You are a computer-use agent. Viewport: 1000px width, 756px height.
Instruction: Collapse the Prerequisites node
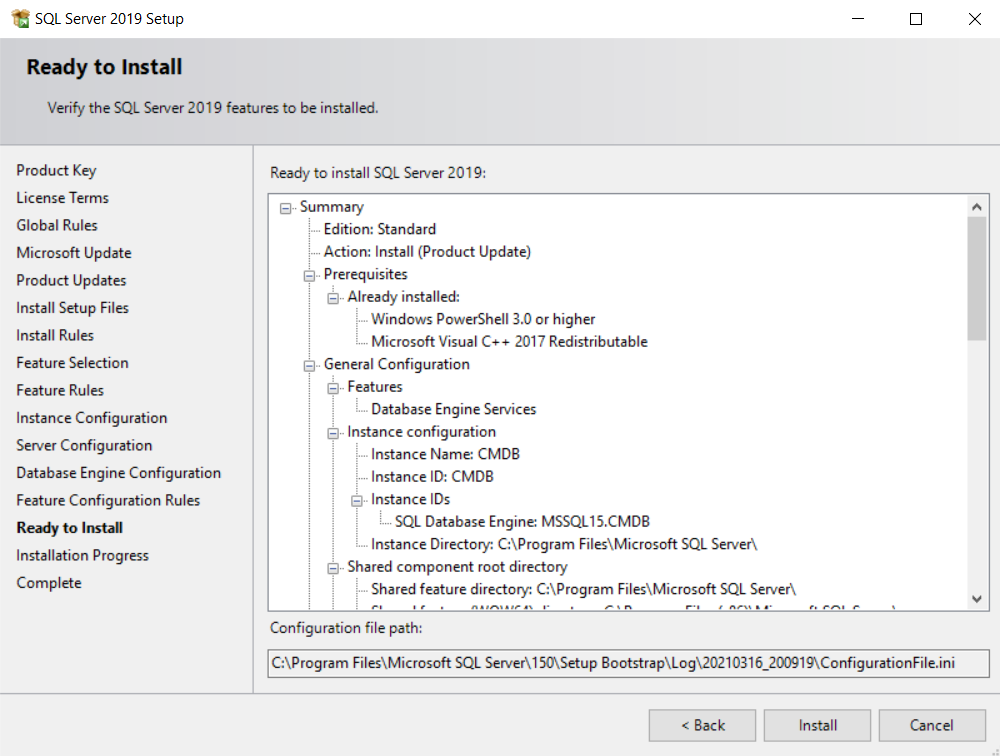click(309, 276)
